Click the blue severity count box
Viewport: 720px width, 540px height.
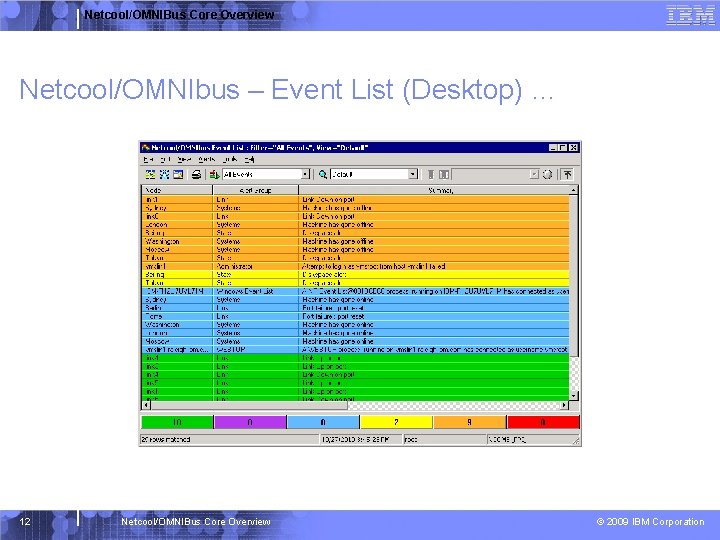pos(323,422)
